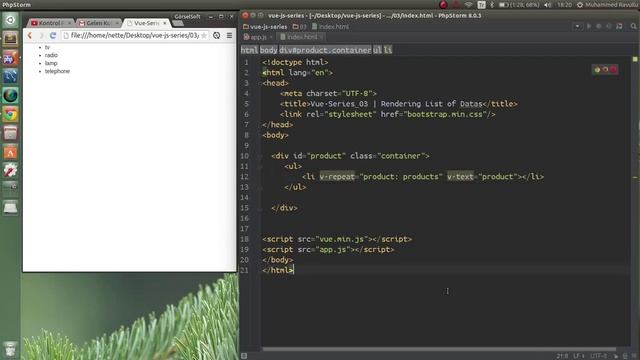The image size is (640, 360).
Task: Click the GörselSoft profile button in Chrome
Action: pyautogui.click(x=187, y=16)
